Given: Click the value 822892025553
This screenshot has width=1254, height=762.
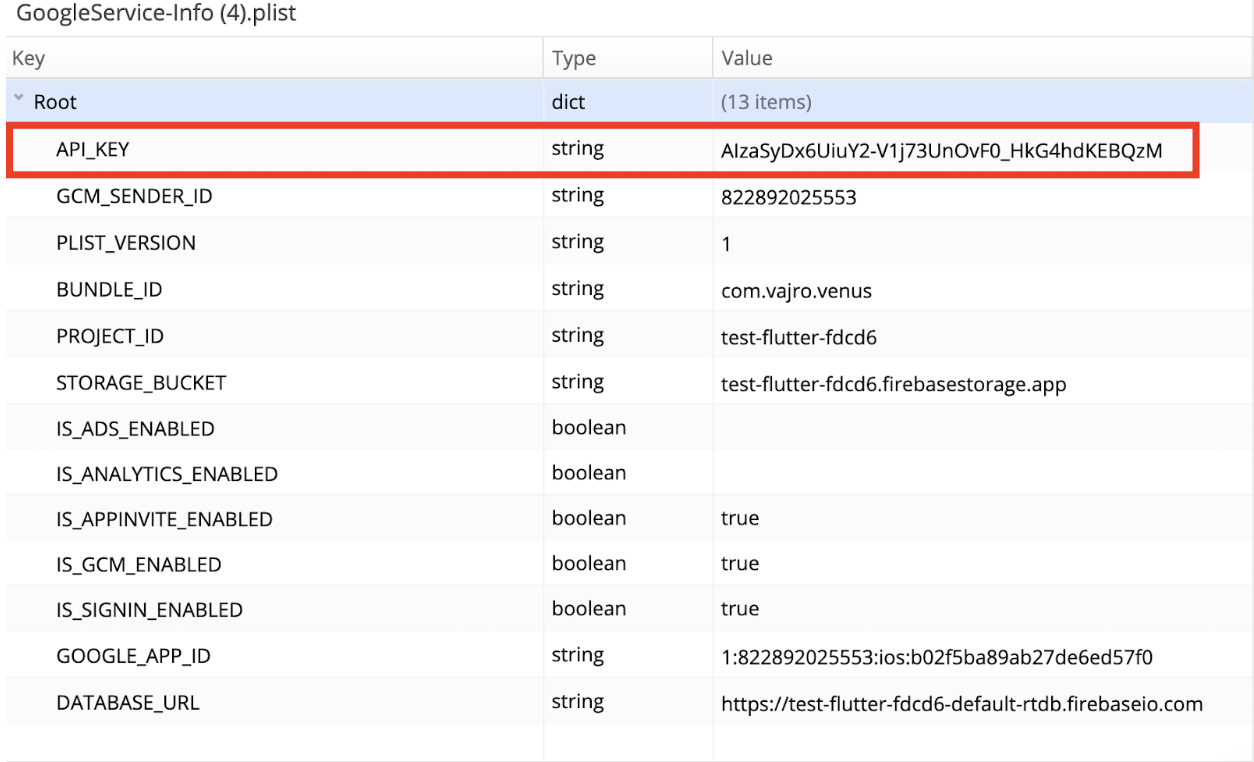Looking at the screenshot, I should point(789,197).
